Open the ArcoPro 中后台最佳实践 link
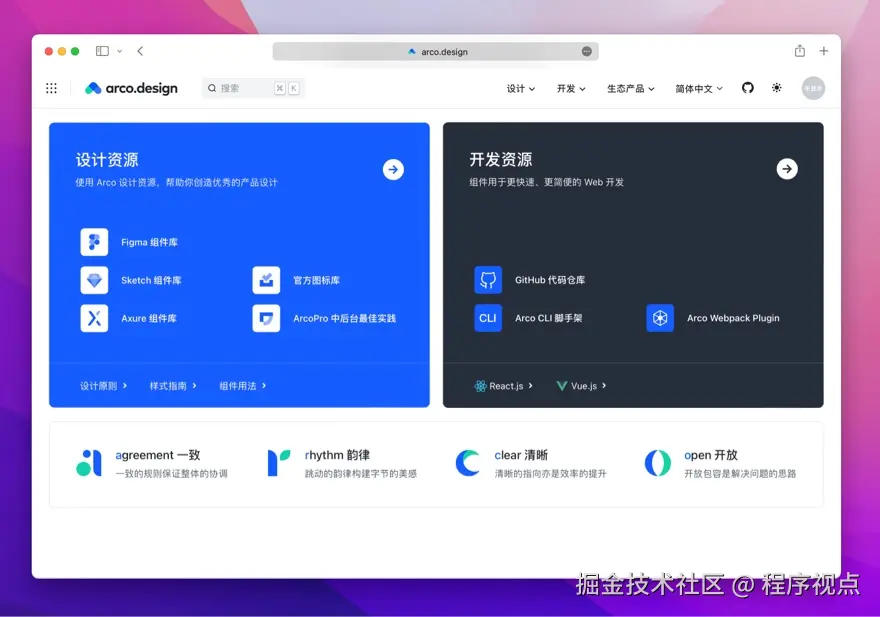 pyautogui.click(x=344, y=318)
